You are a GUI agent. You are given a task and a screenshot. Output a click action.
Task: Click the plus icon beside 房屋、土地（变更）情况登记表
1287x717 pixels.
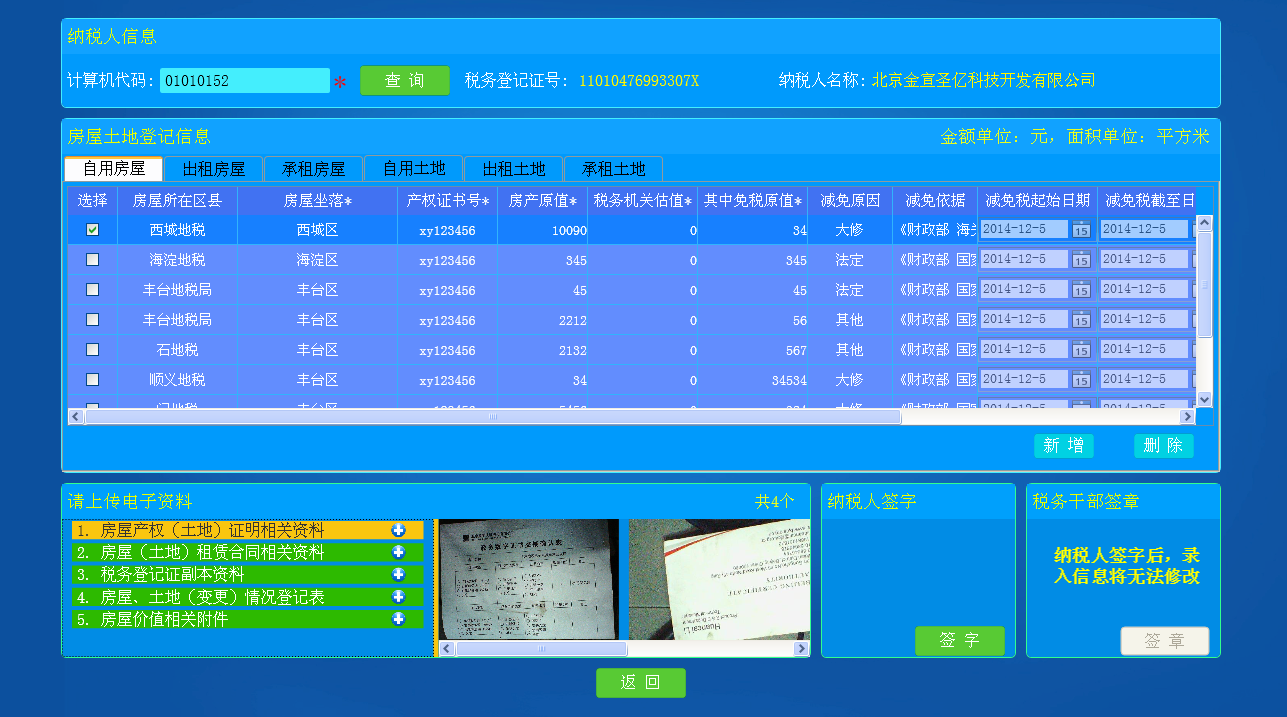tap(398, 596)
